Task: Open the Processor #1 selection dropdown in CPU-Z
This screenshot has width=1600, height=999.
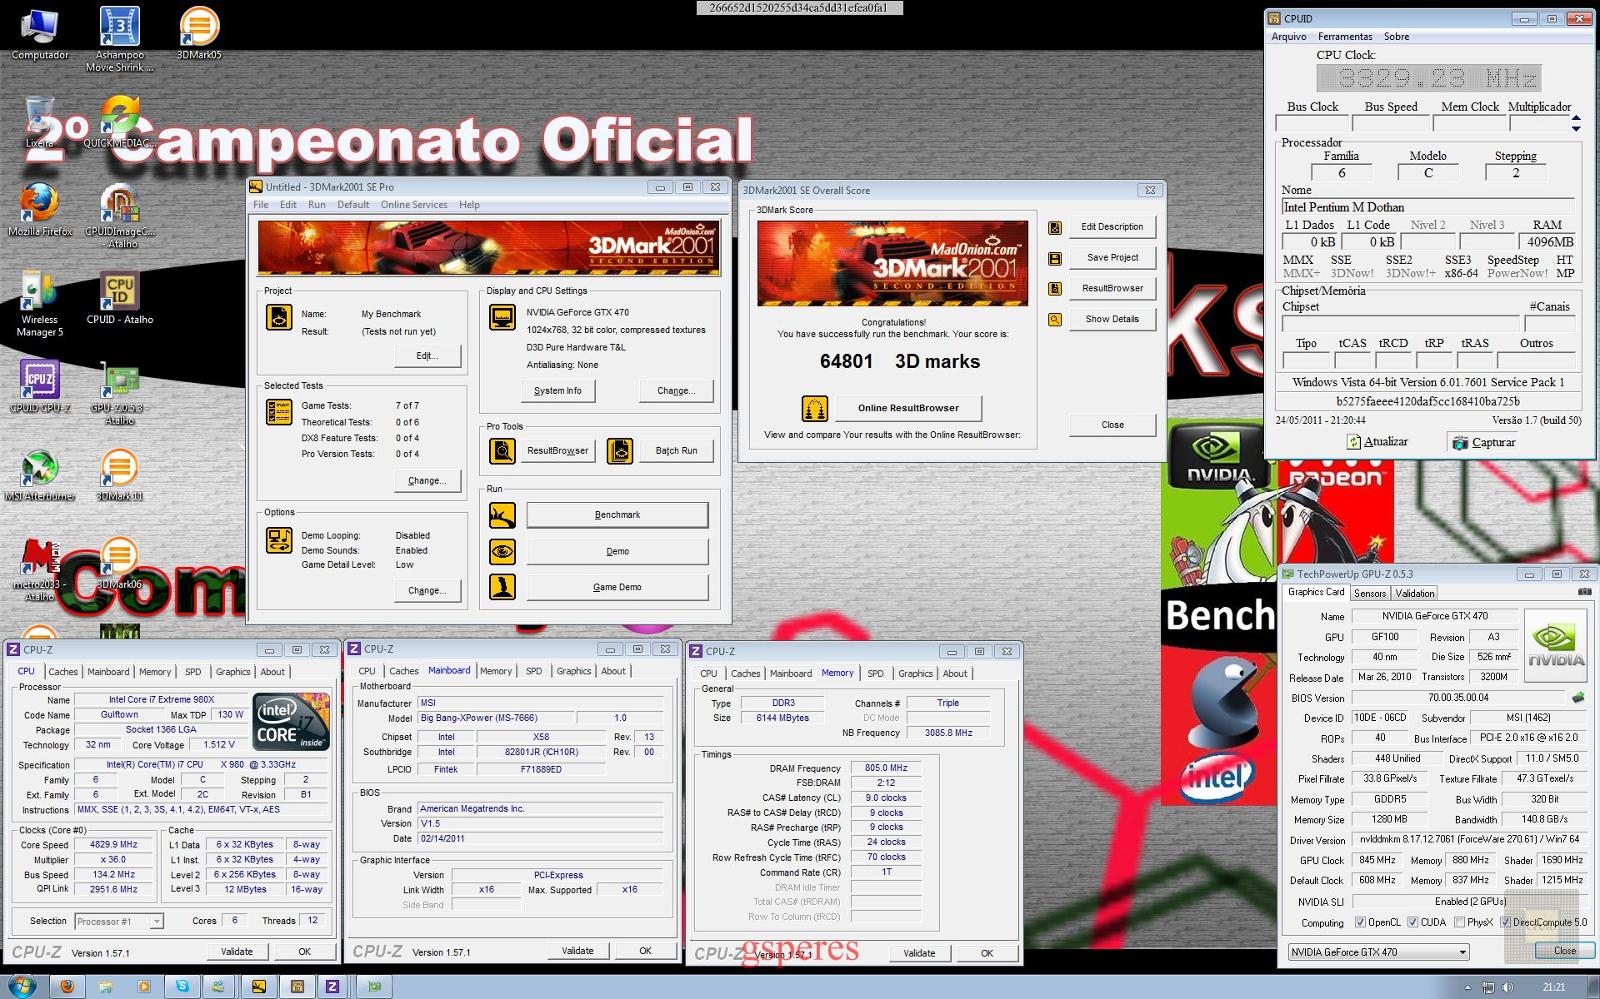Action: [x=118, y=921]
